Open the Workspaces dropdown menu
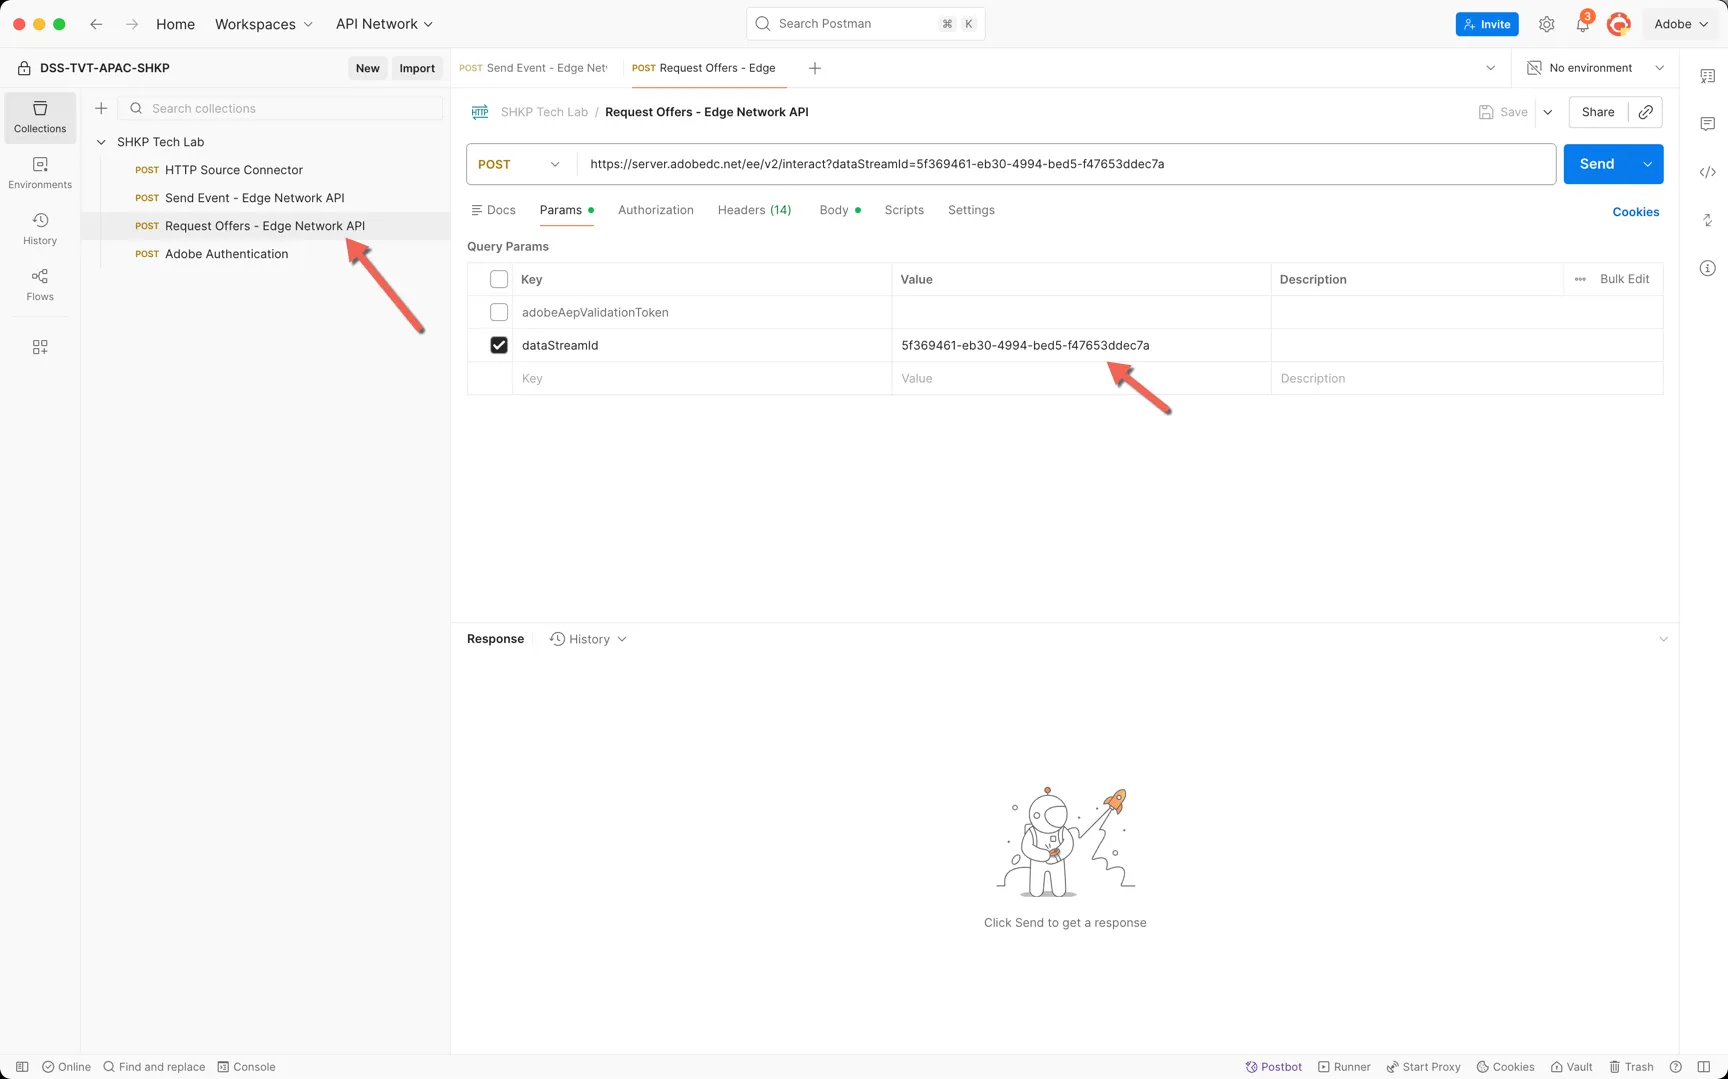The height and width of the screenshot is (1079, 1728). click(x=264, y=24)
